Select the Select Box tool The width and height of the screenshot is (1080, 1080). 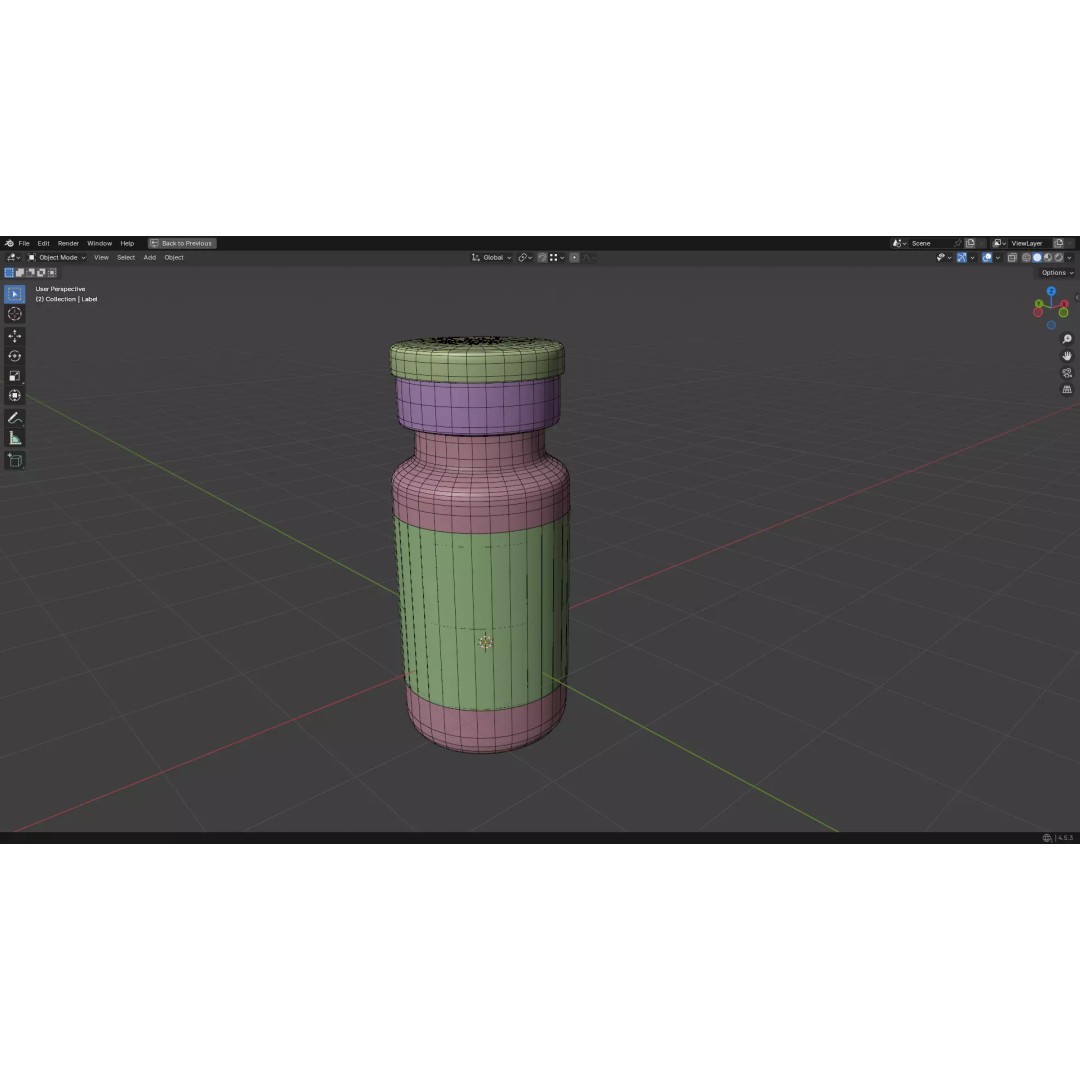(x=14, y=294)
